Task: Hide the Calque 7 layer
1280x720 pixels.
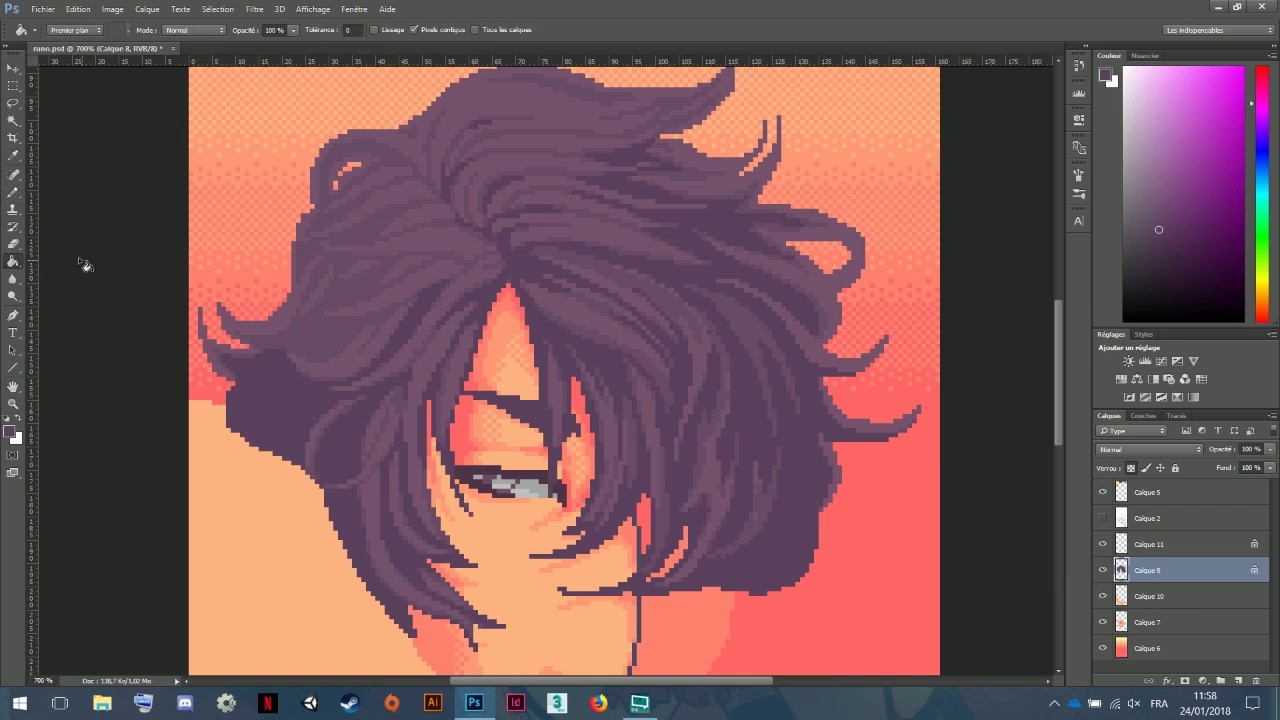Action: tap(1103, 622)
